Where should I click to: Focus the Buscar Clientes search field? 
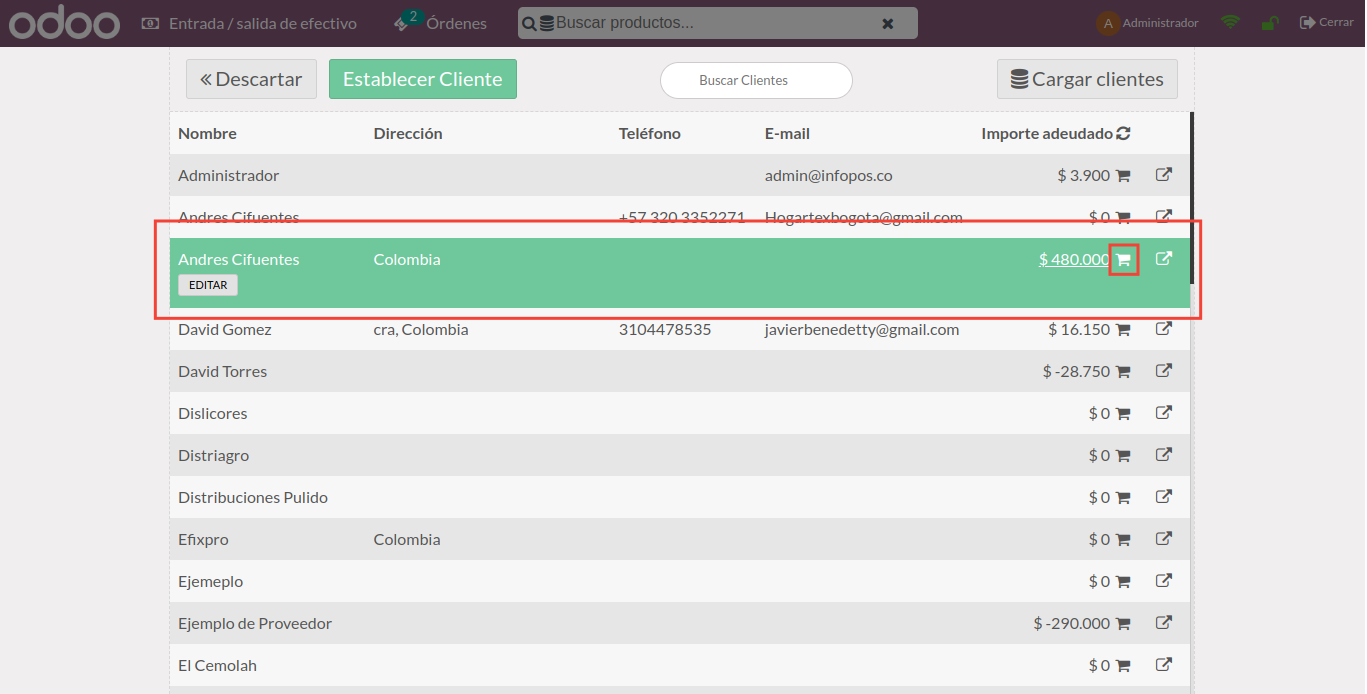(x=756, y=80)
